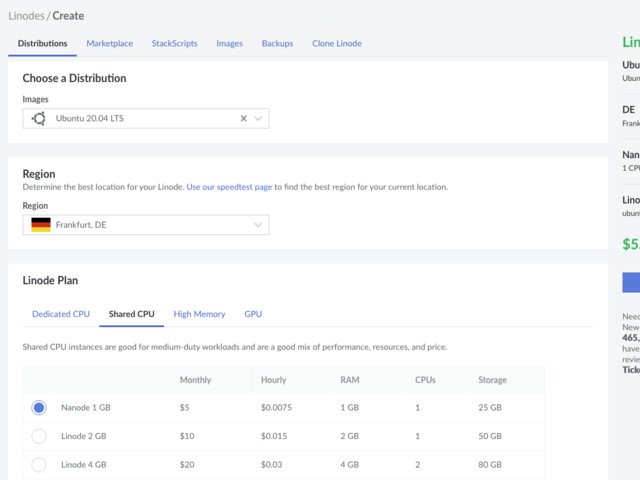
Task: Click the CPUs column header
Action: point(425,380)
